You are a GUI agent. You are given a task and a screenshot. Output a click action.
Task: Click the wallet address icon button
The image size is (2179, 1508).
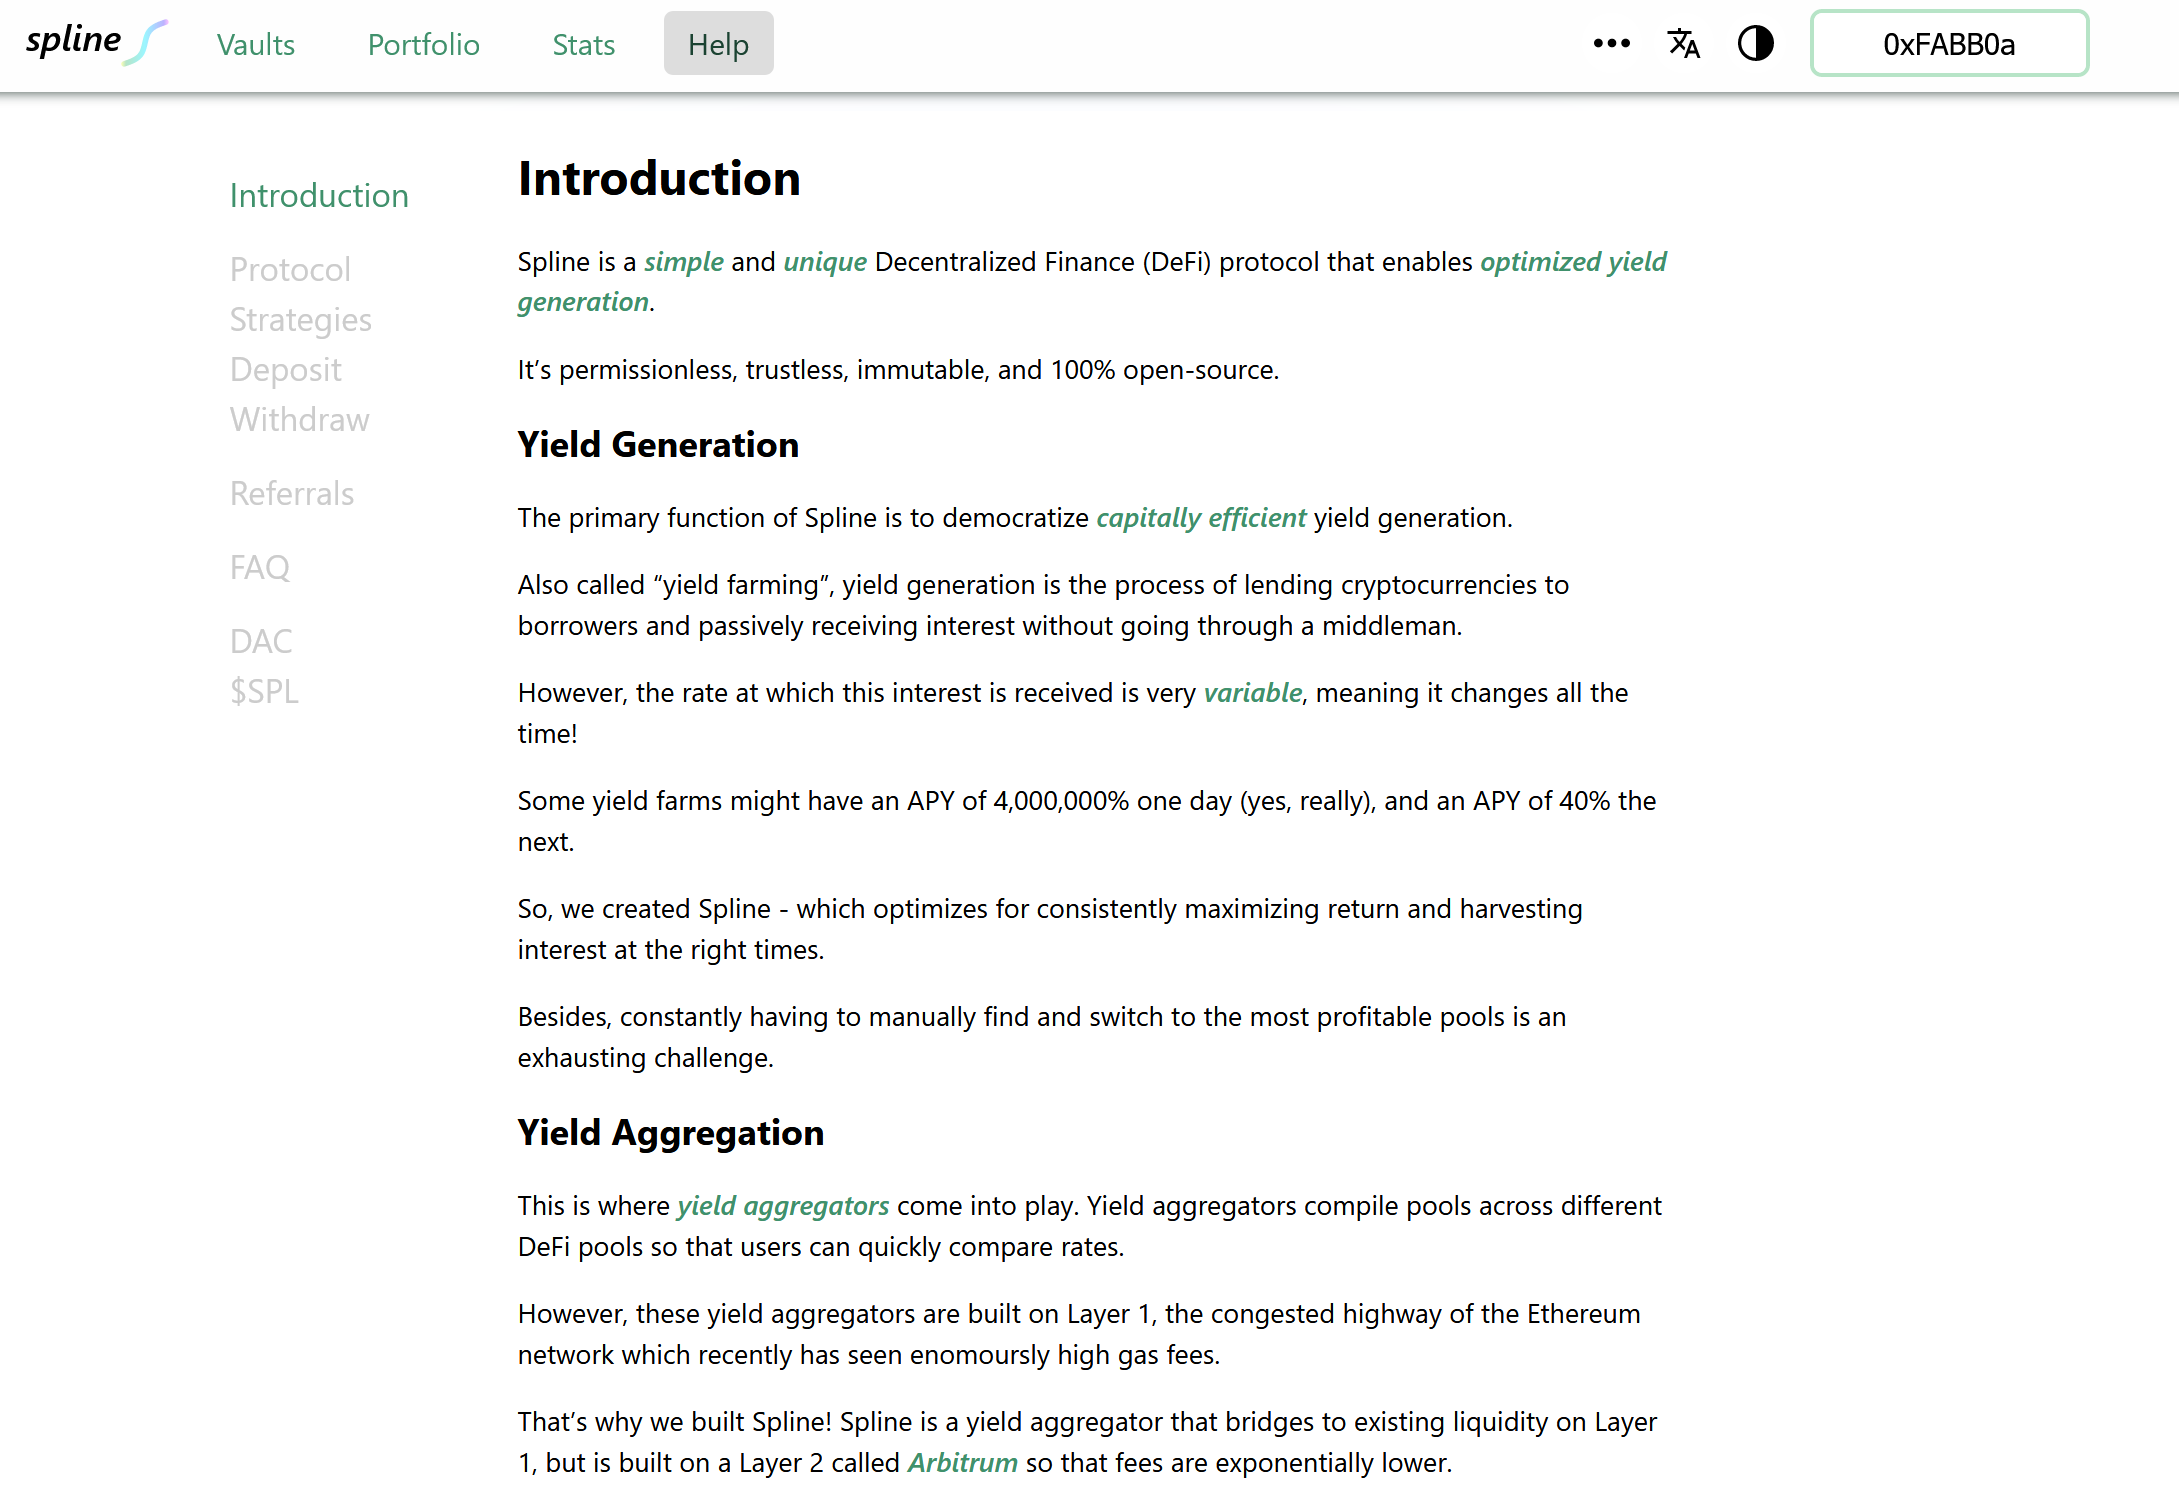coord(1949,45)
